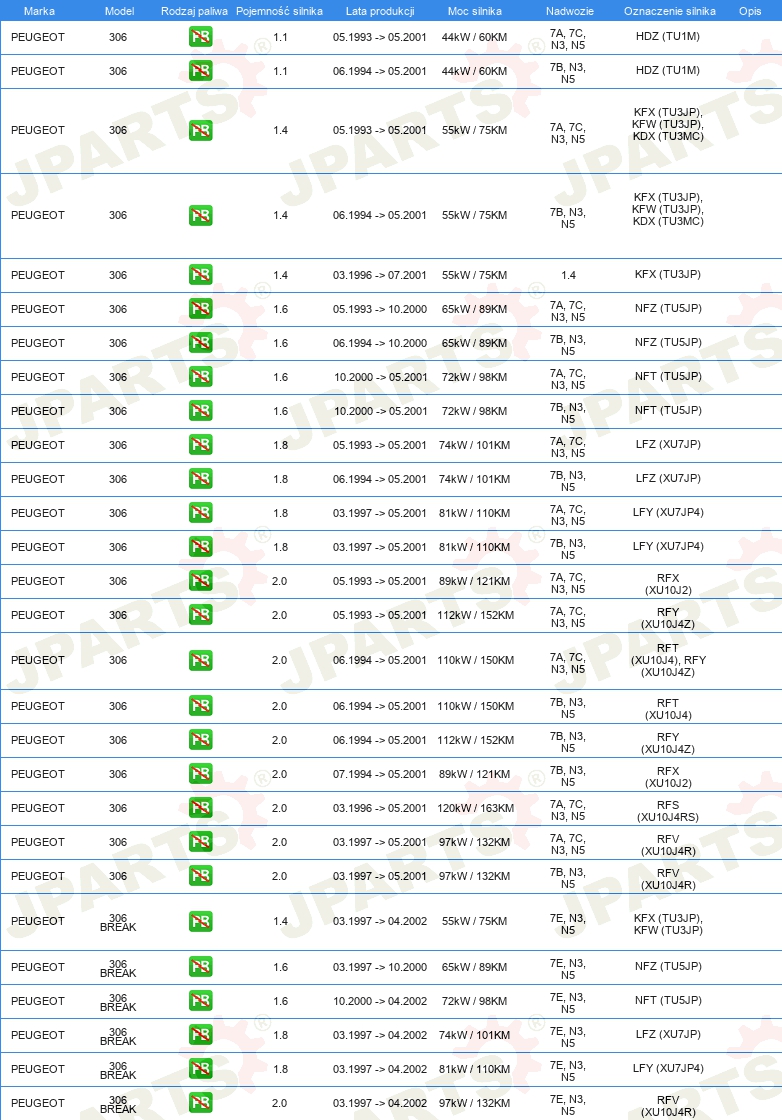Click NFT (TU5JP) in the 306 BREAK row
This screenshot has height=1120, width=782.
[668, 1001]
